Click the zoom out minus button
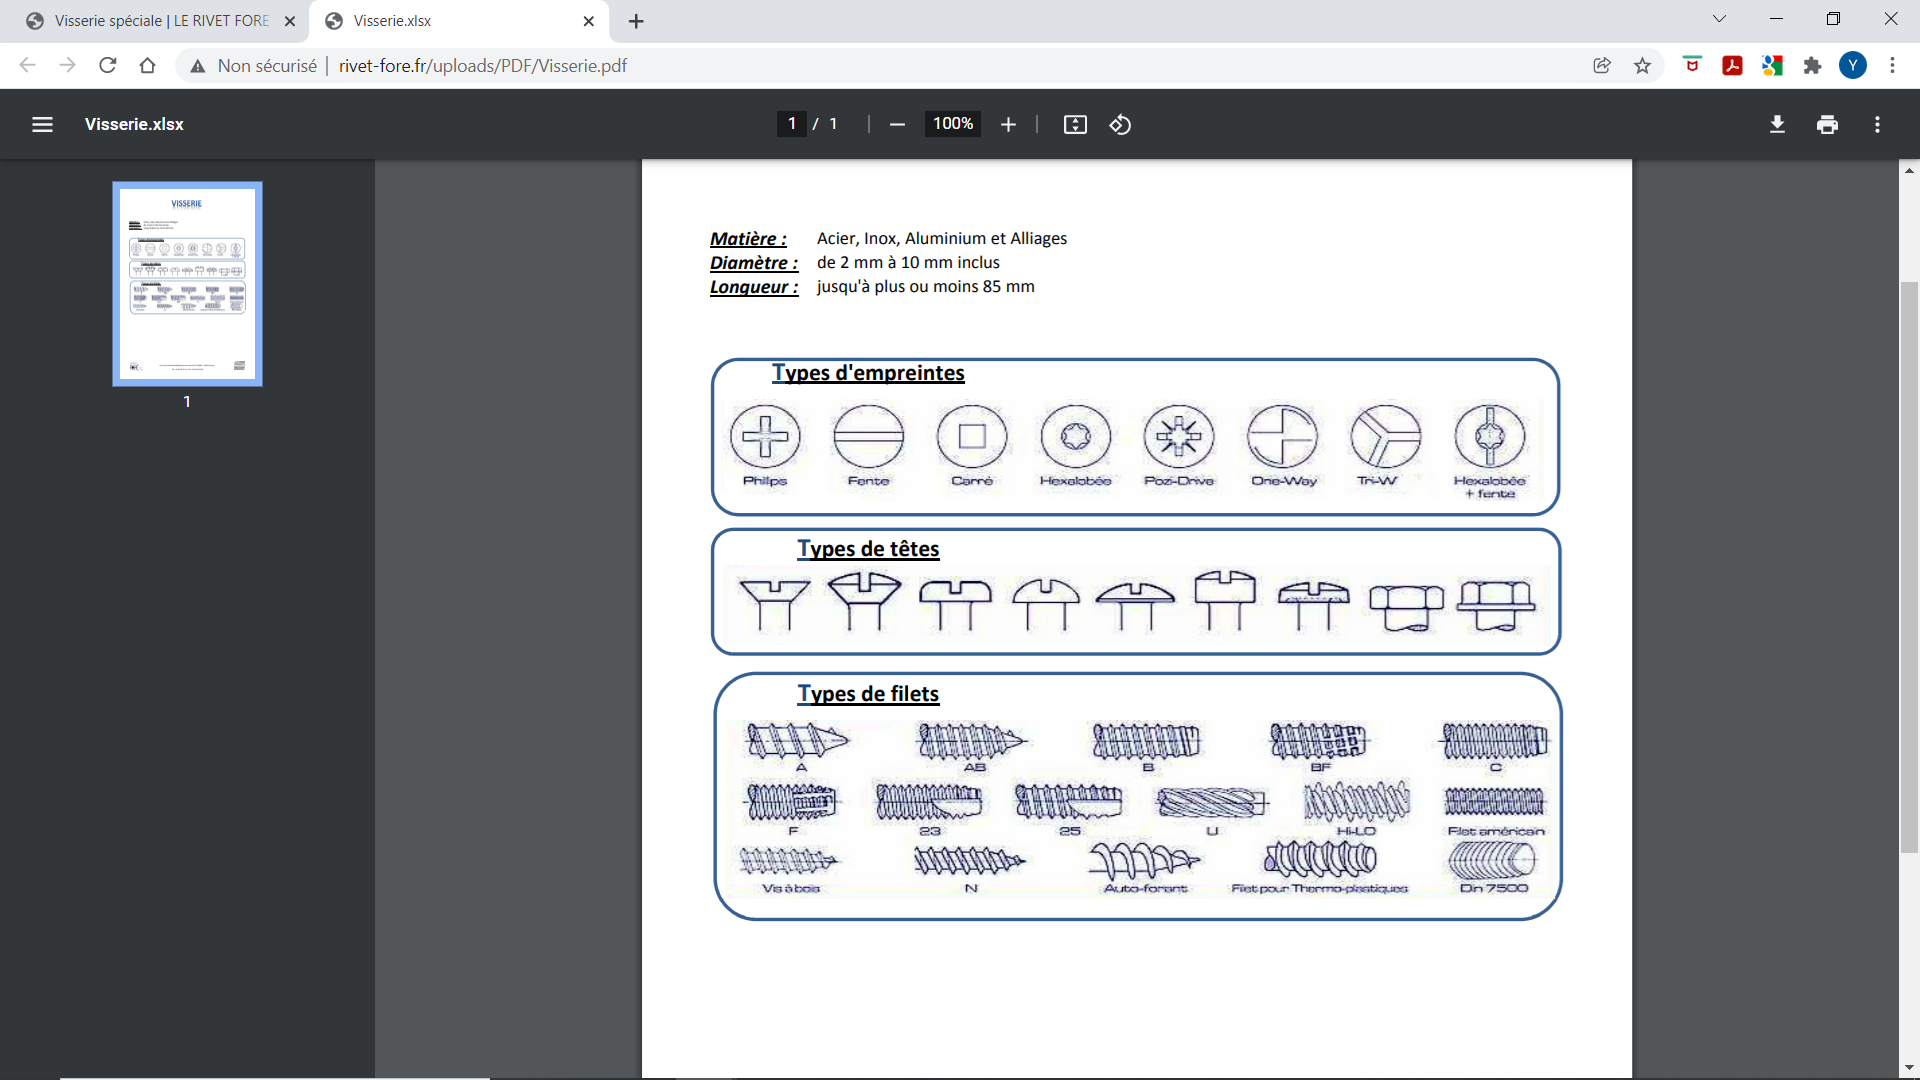The width and height of the screenshot is (1920, 1080). 897,124
